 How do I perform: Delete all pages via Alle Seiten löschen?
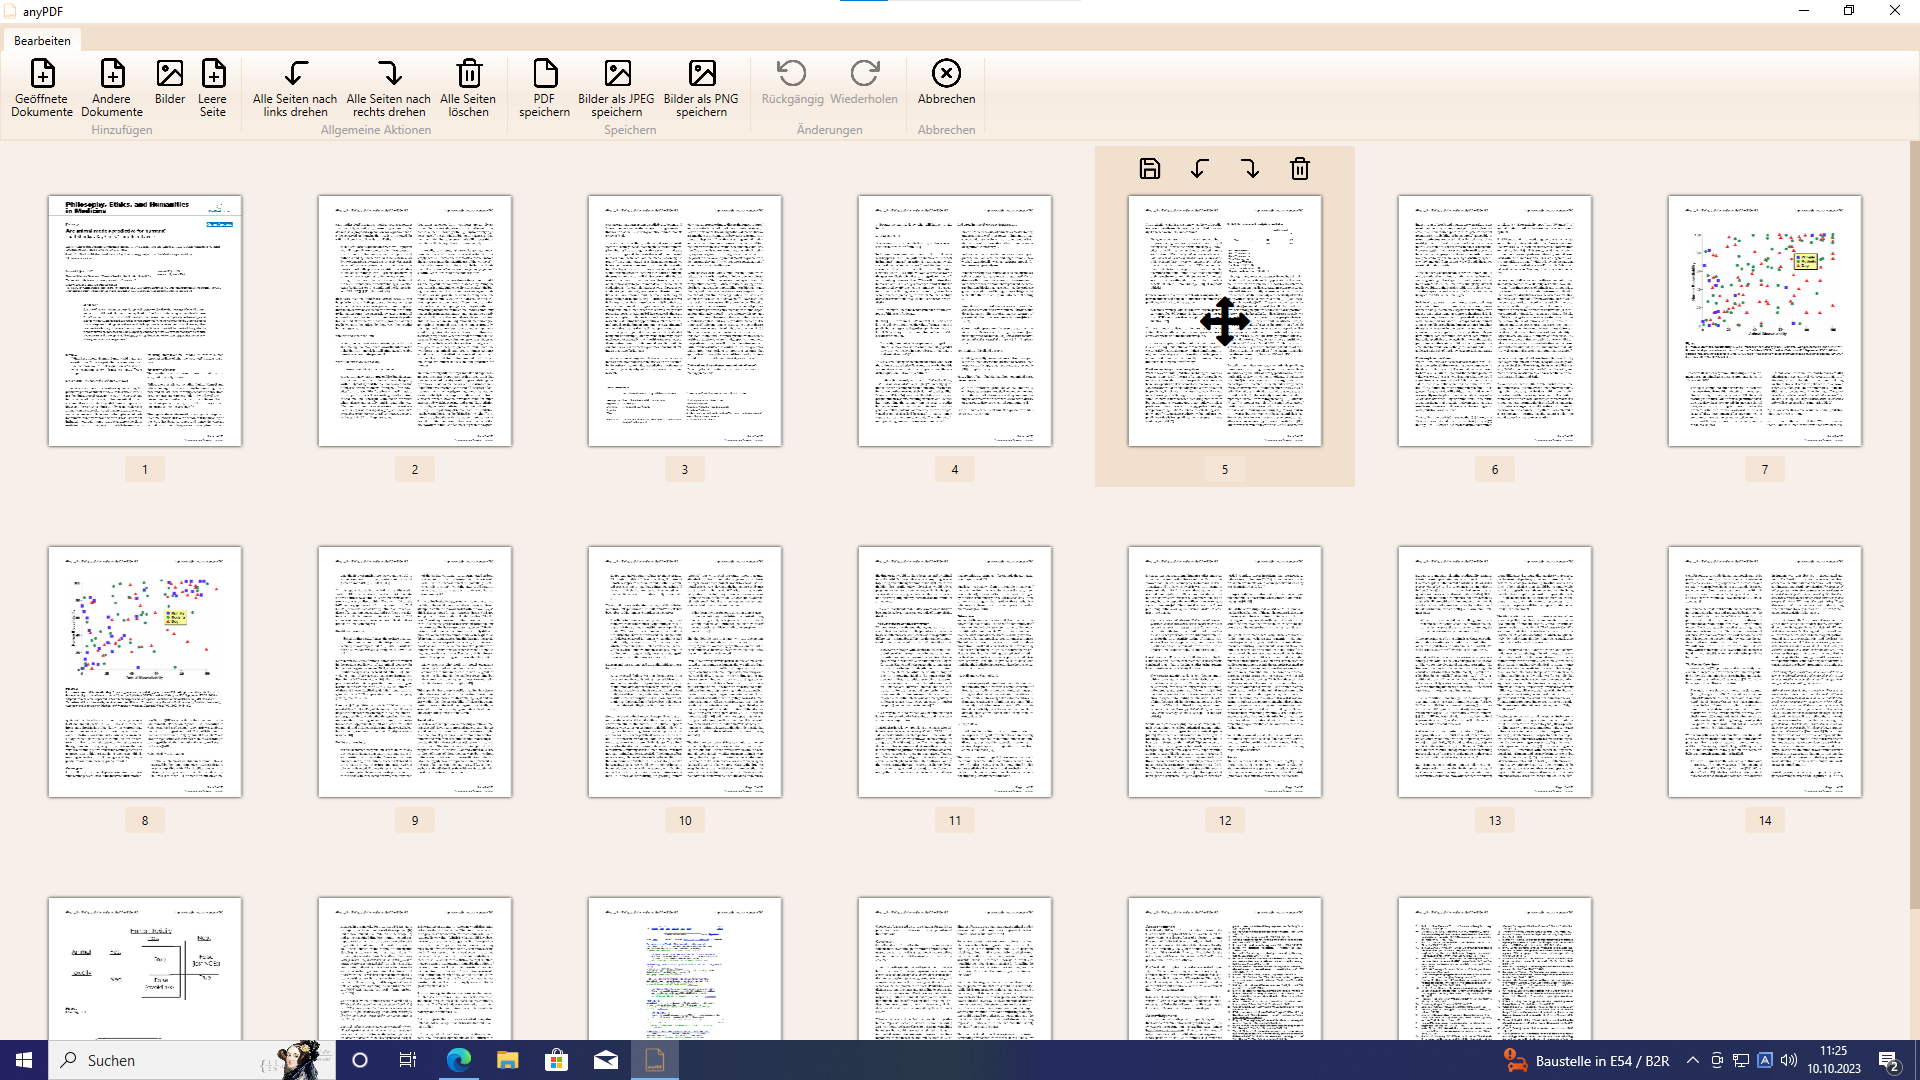coord(468,75)
